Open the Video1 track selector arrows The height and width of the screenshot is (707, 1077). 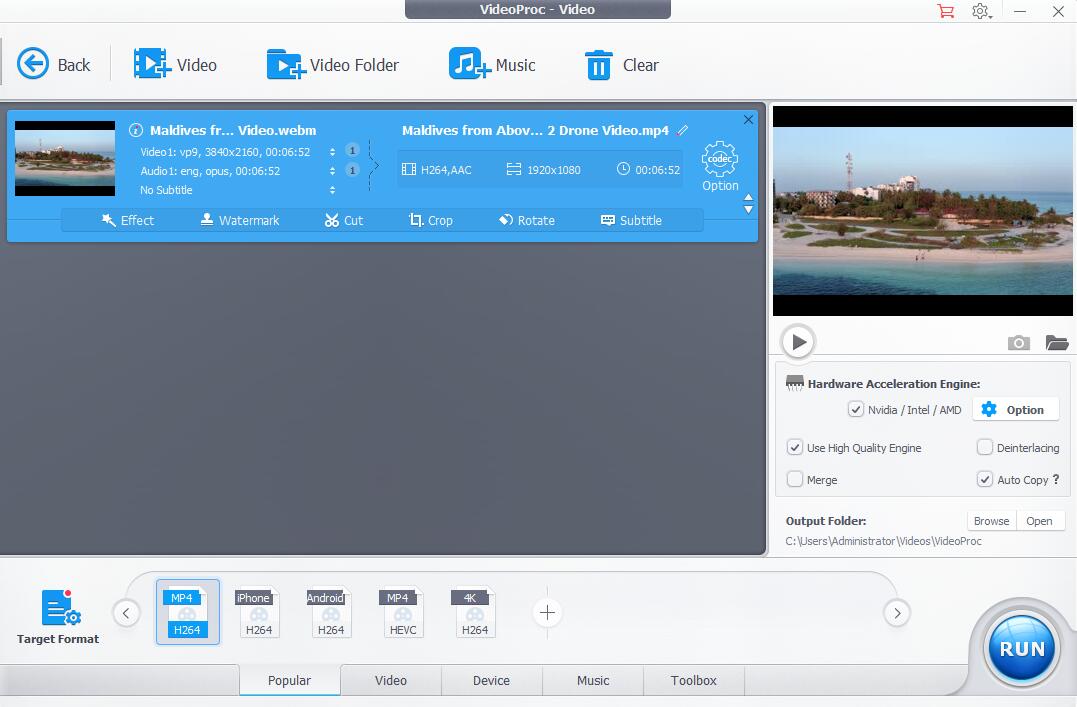[333, 152]
